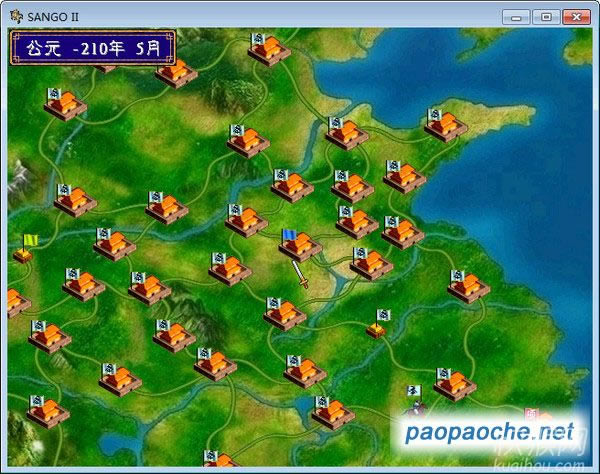Select the blue-flagged city in the map center

click(x=299, y=244)
